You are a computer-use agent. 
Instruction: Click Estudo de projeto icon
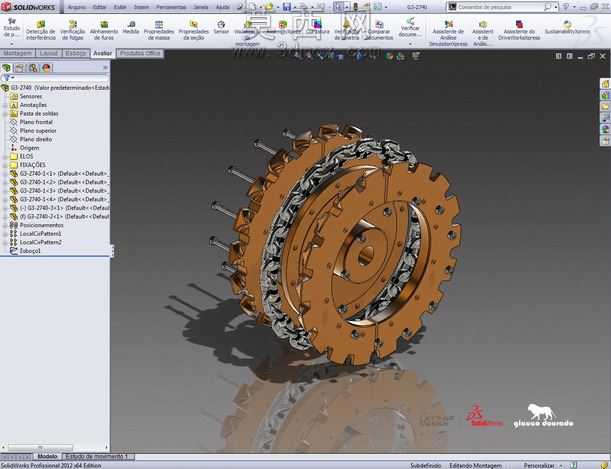[x=12, y=27]
